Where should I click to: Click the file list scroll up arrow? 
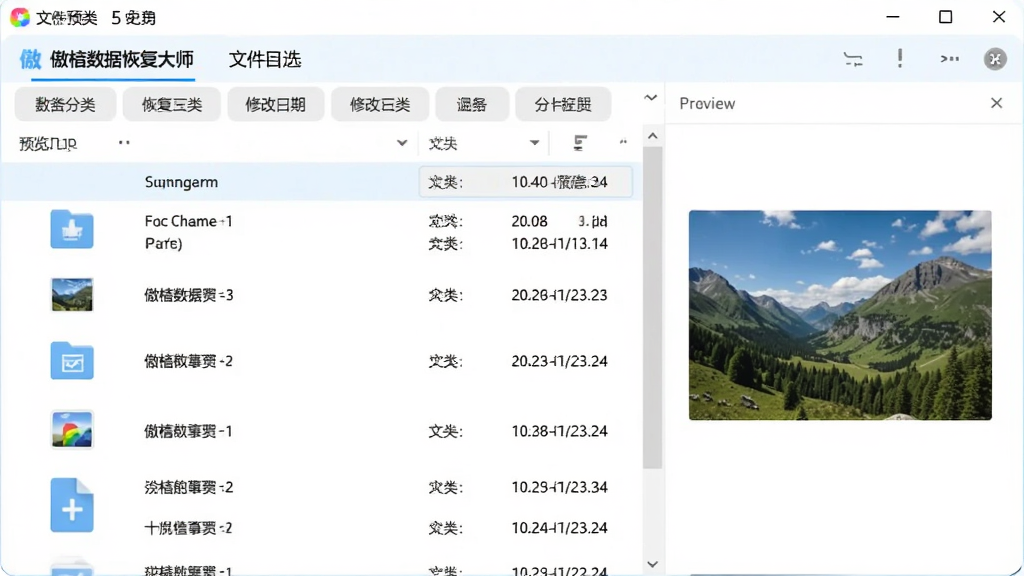pyautogui.click(x=652, y=136)
